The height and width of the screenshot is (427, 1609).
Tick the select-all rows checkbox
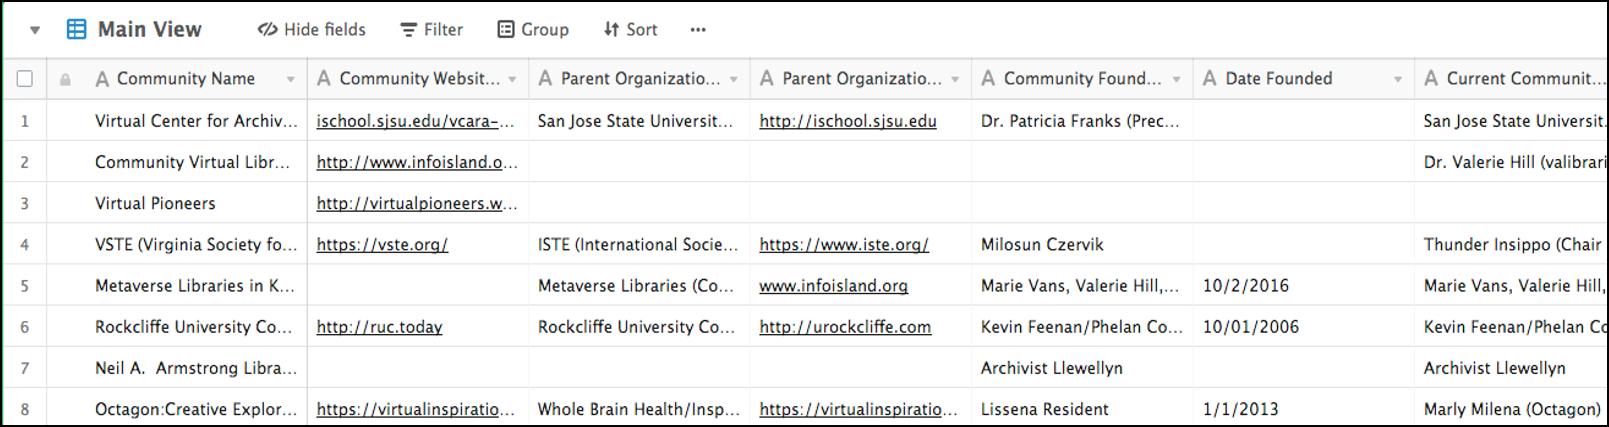(25, 78)
